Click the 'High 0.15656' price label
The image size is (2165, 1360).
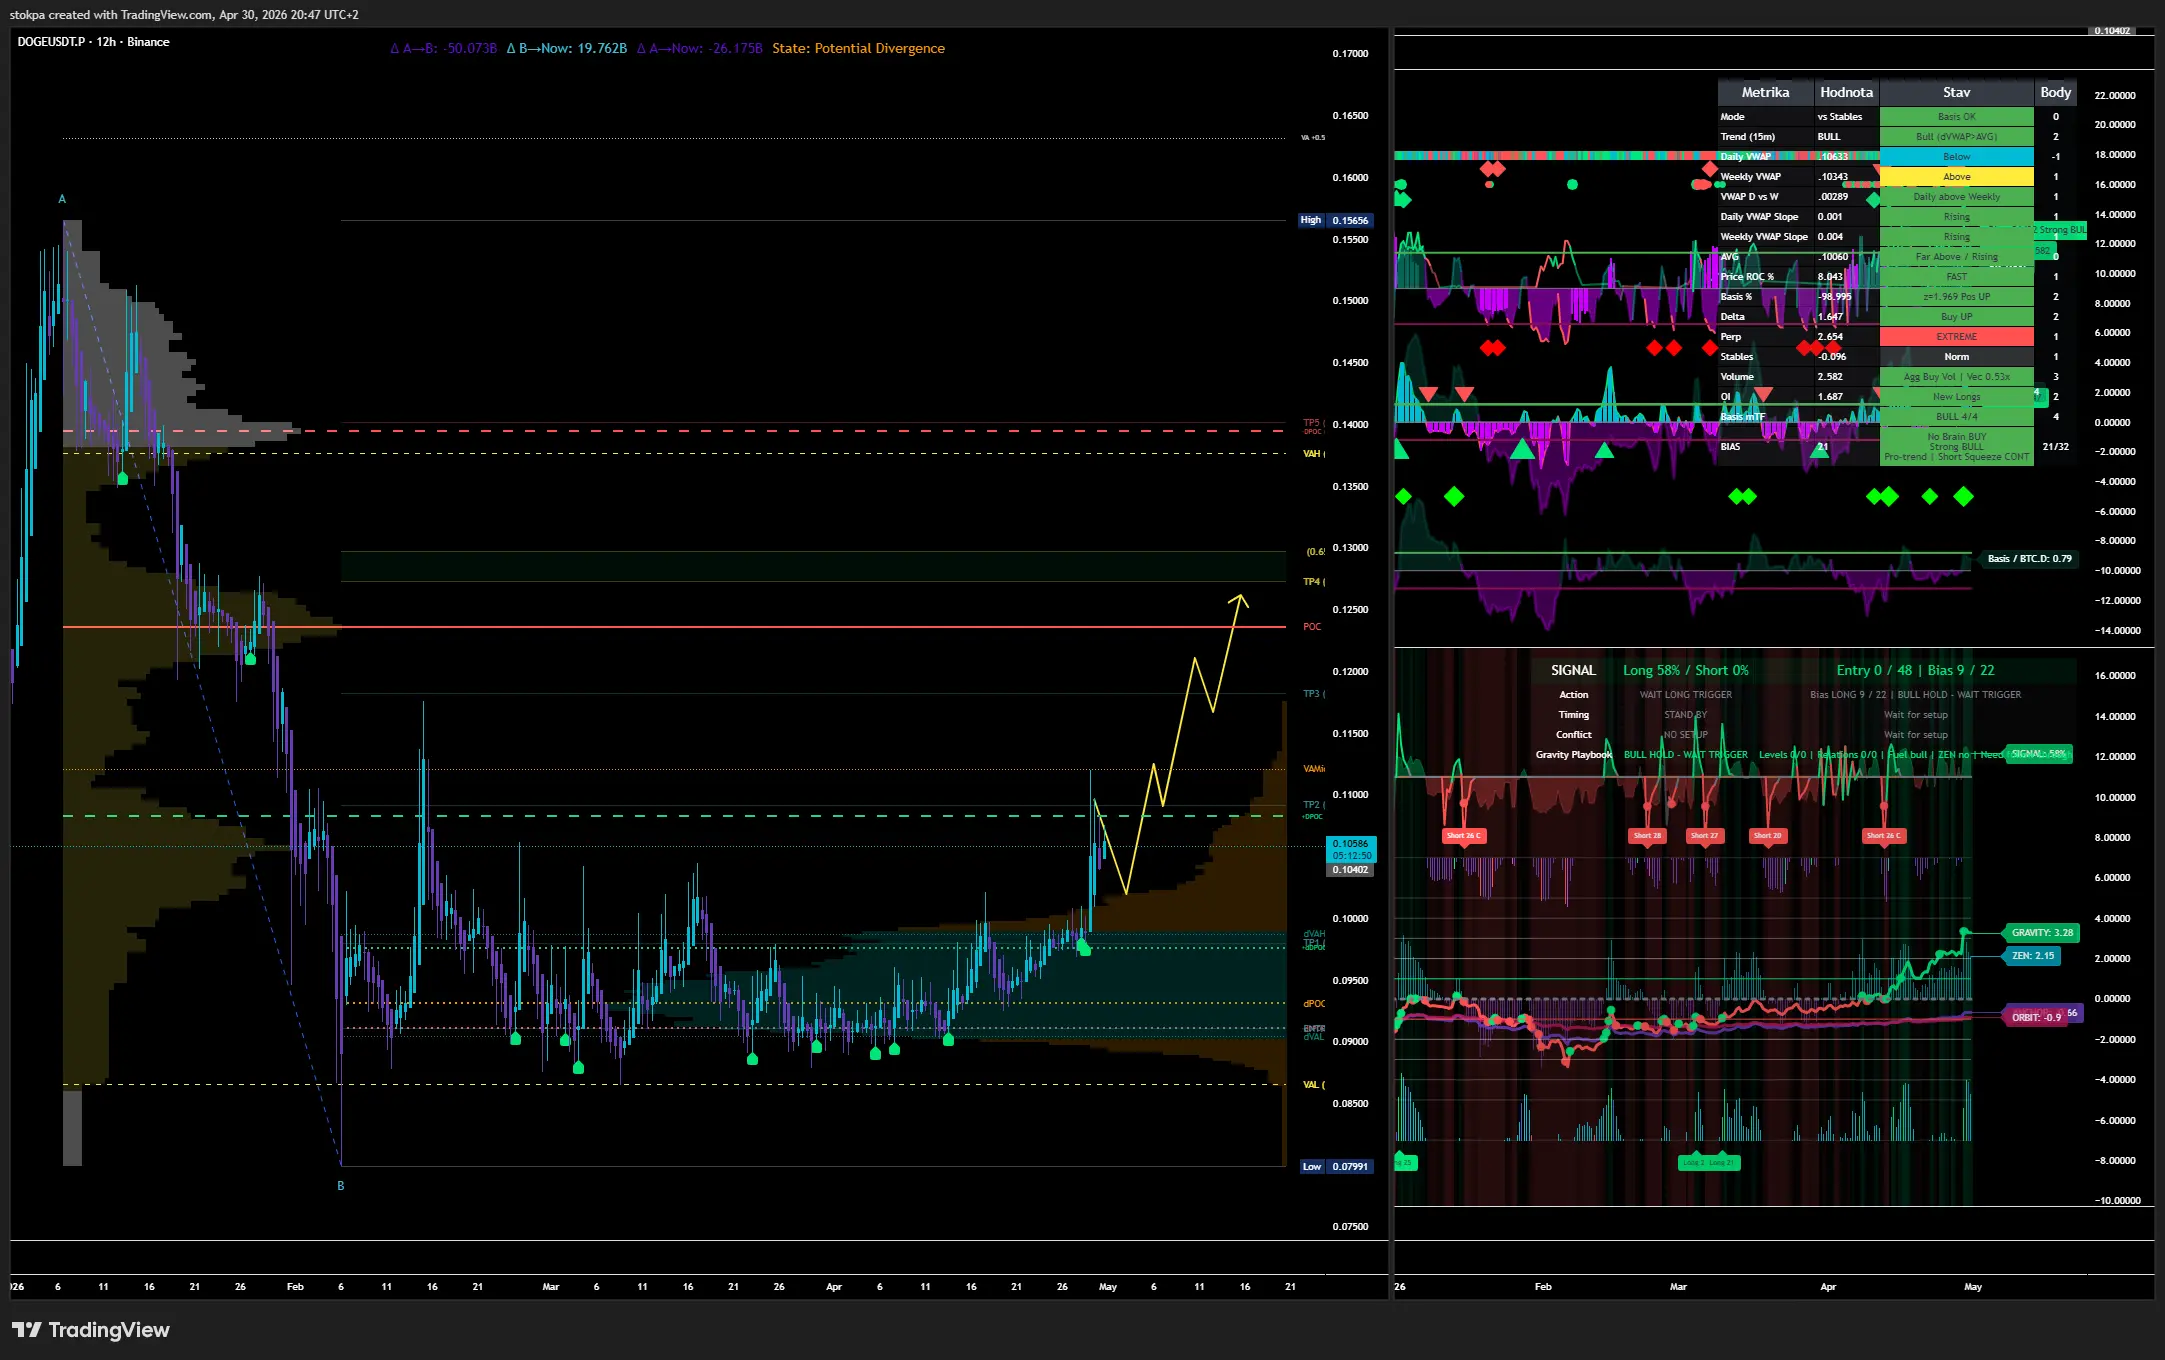pos(1337,220)
